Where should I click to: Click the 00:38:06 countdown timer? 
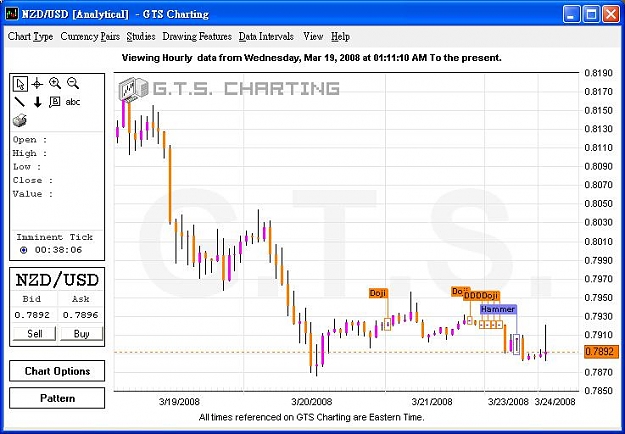point(58,250)
